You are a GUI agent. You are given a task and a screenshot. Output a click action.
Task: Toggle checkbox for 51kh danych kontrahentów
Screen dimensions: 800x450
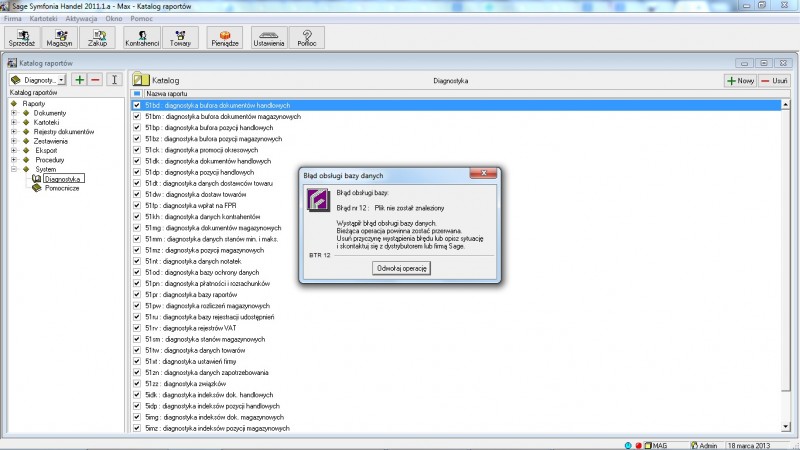137,216
